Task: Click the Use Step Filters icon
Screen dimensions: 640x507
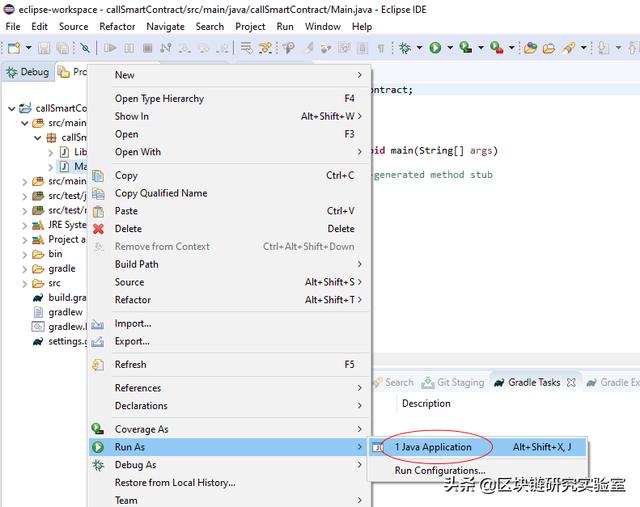Action: point(265,48)
